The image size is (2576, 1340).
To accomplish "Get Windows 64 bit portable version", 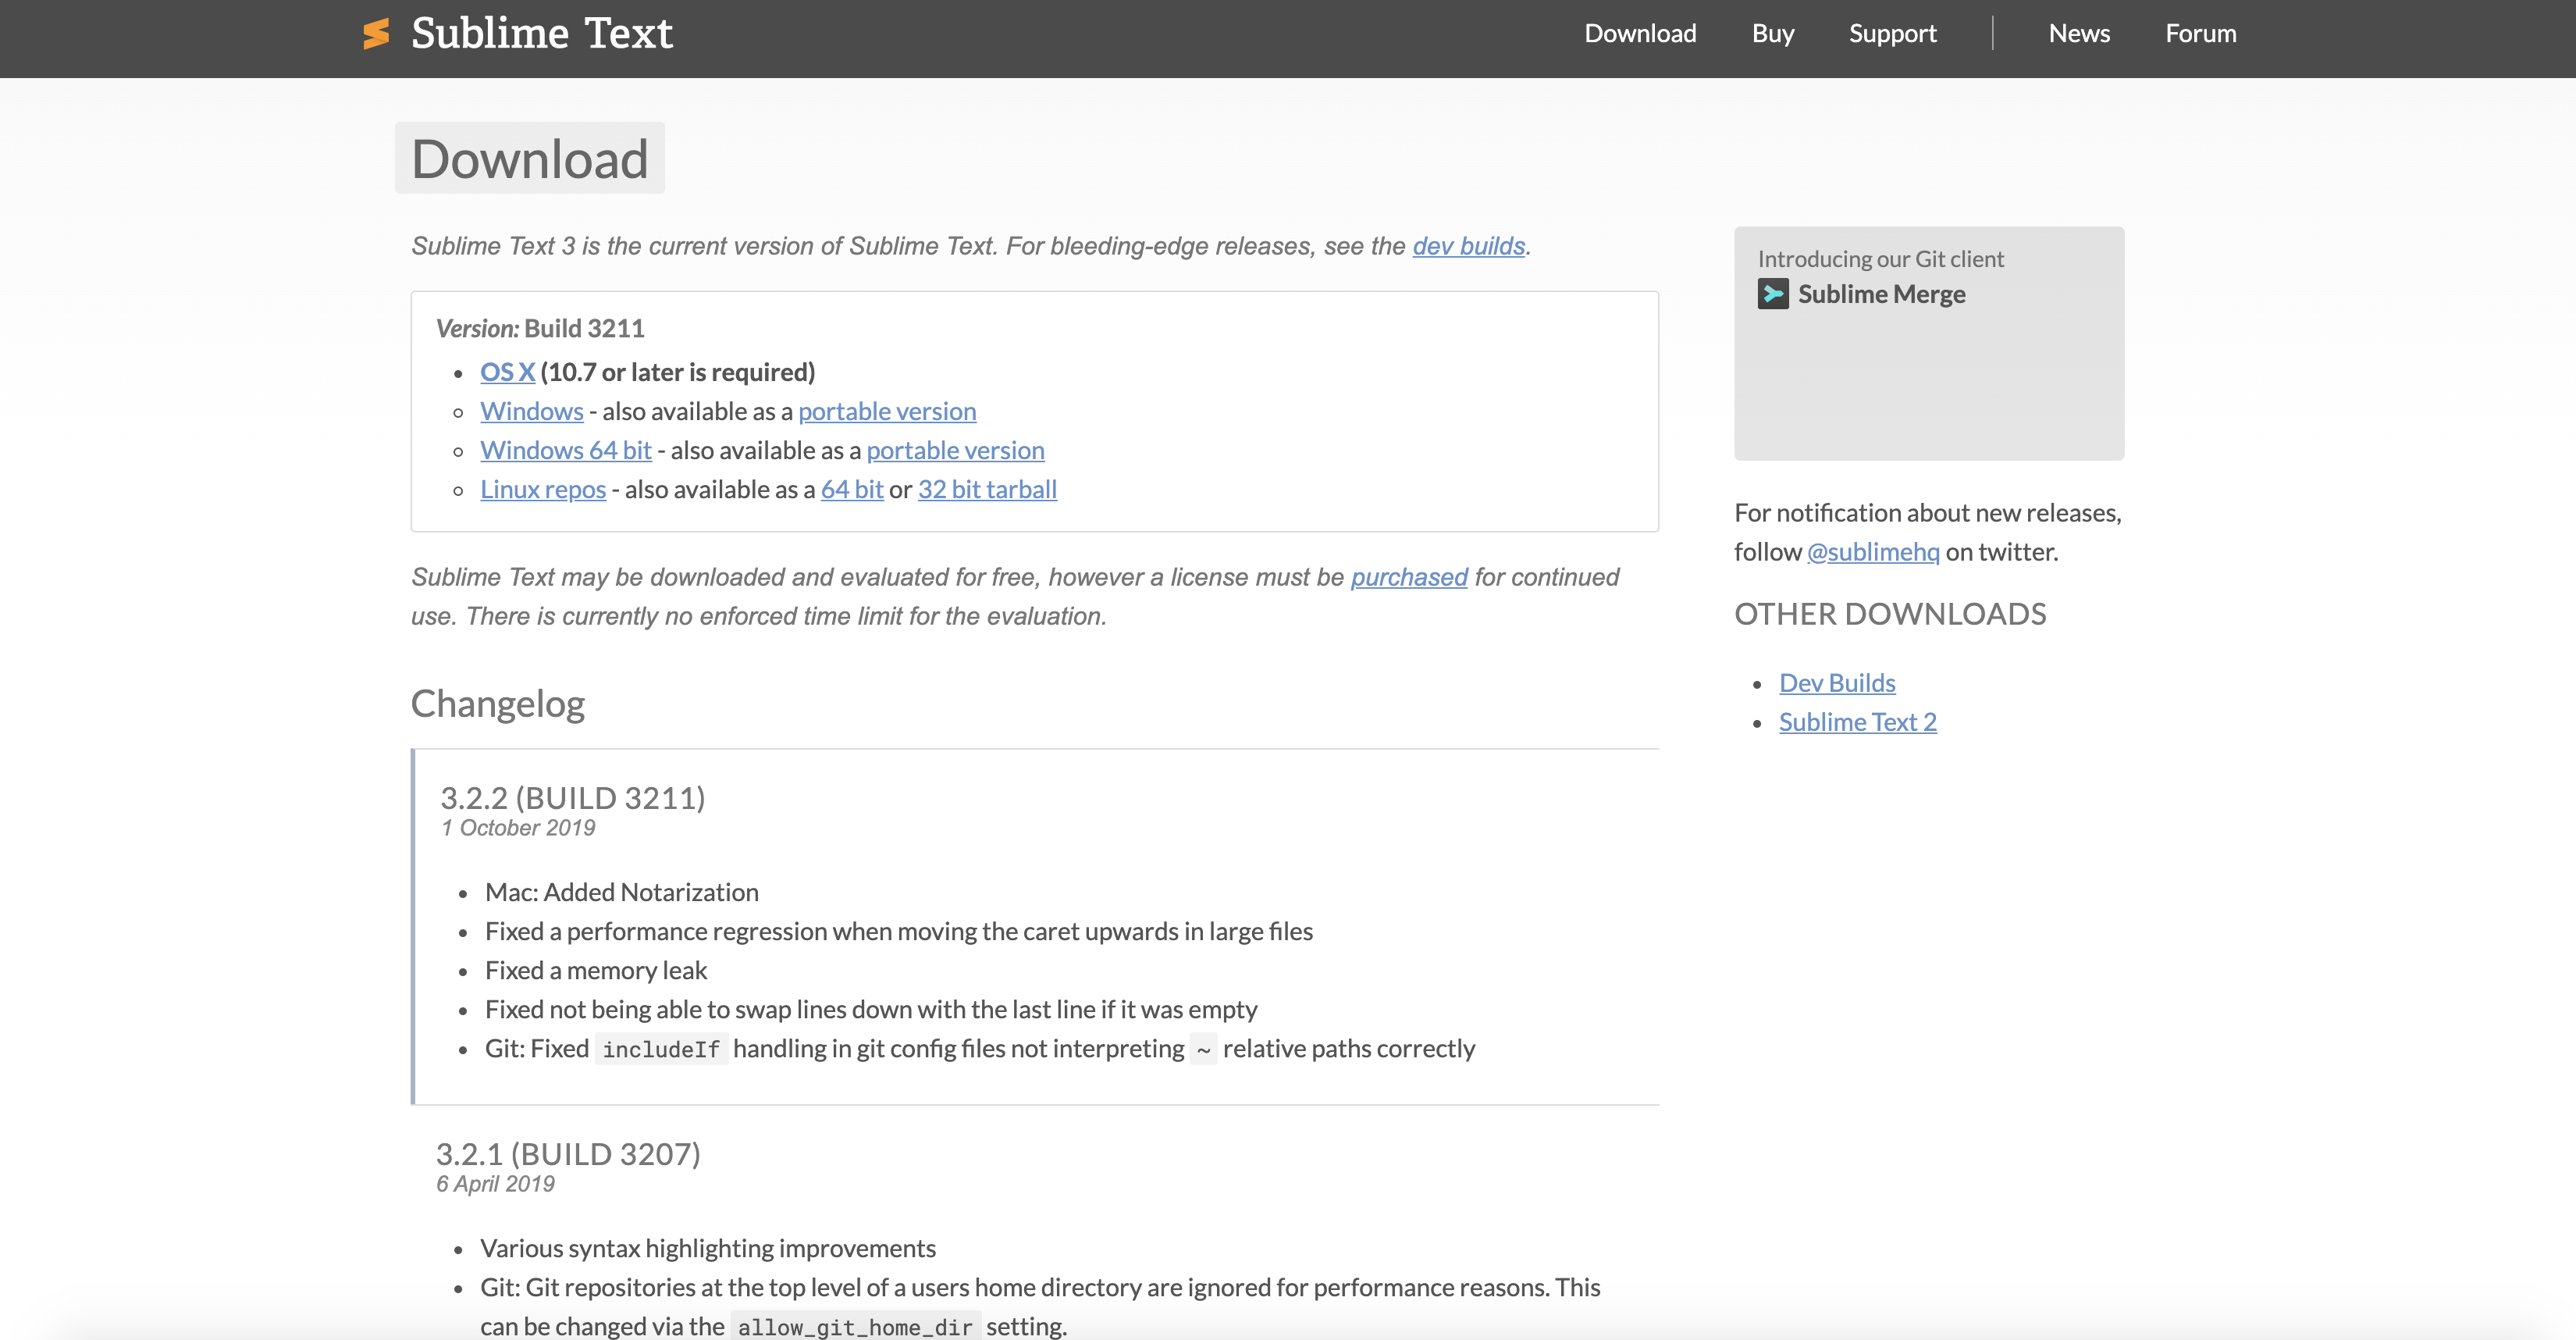I will [x=955, y=450].
